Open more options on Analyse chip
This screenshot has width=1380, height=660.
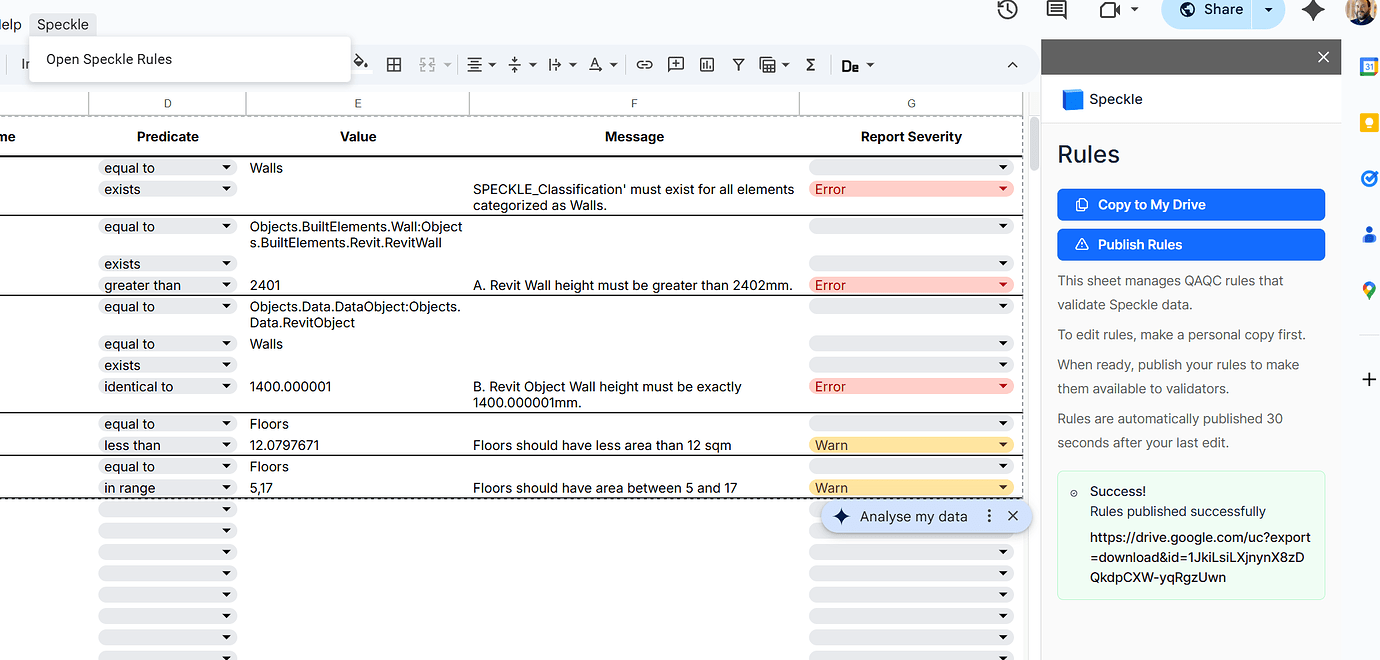989,517
